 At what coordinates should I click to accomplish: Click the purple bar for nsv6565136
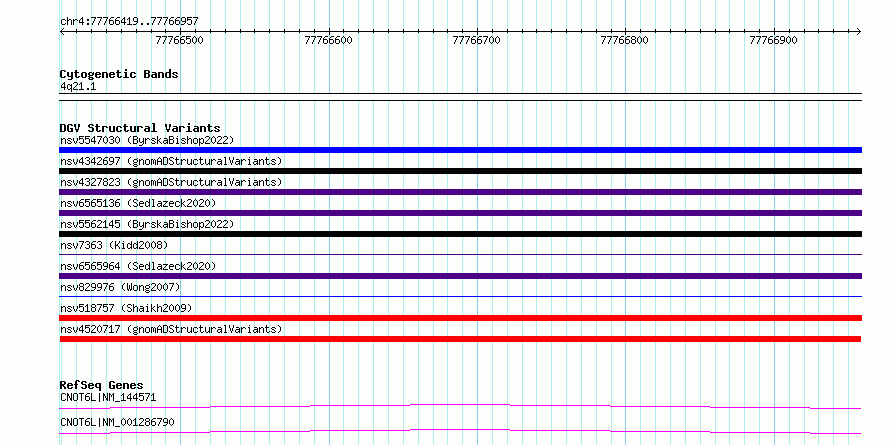click(460, 213)
